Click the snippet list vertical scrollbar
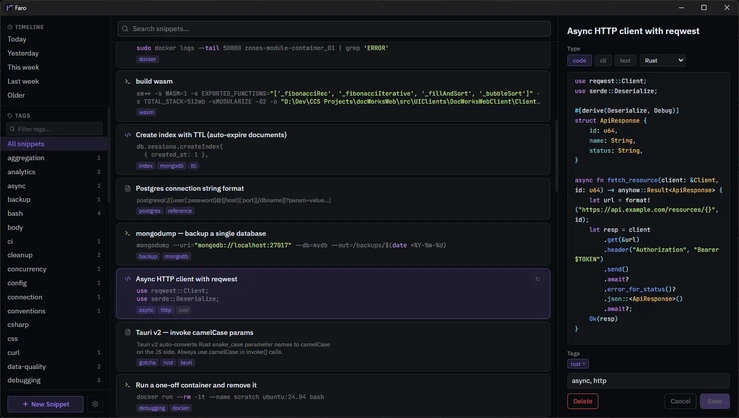 [555, 156]
